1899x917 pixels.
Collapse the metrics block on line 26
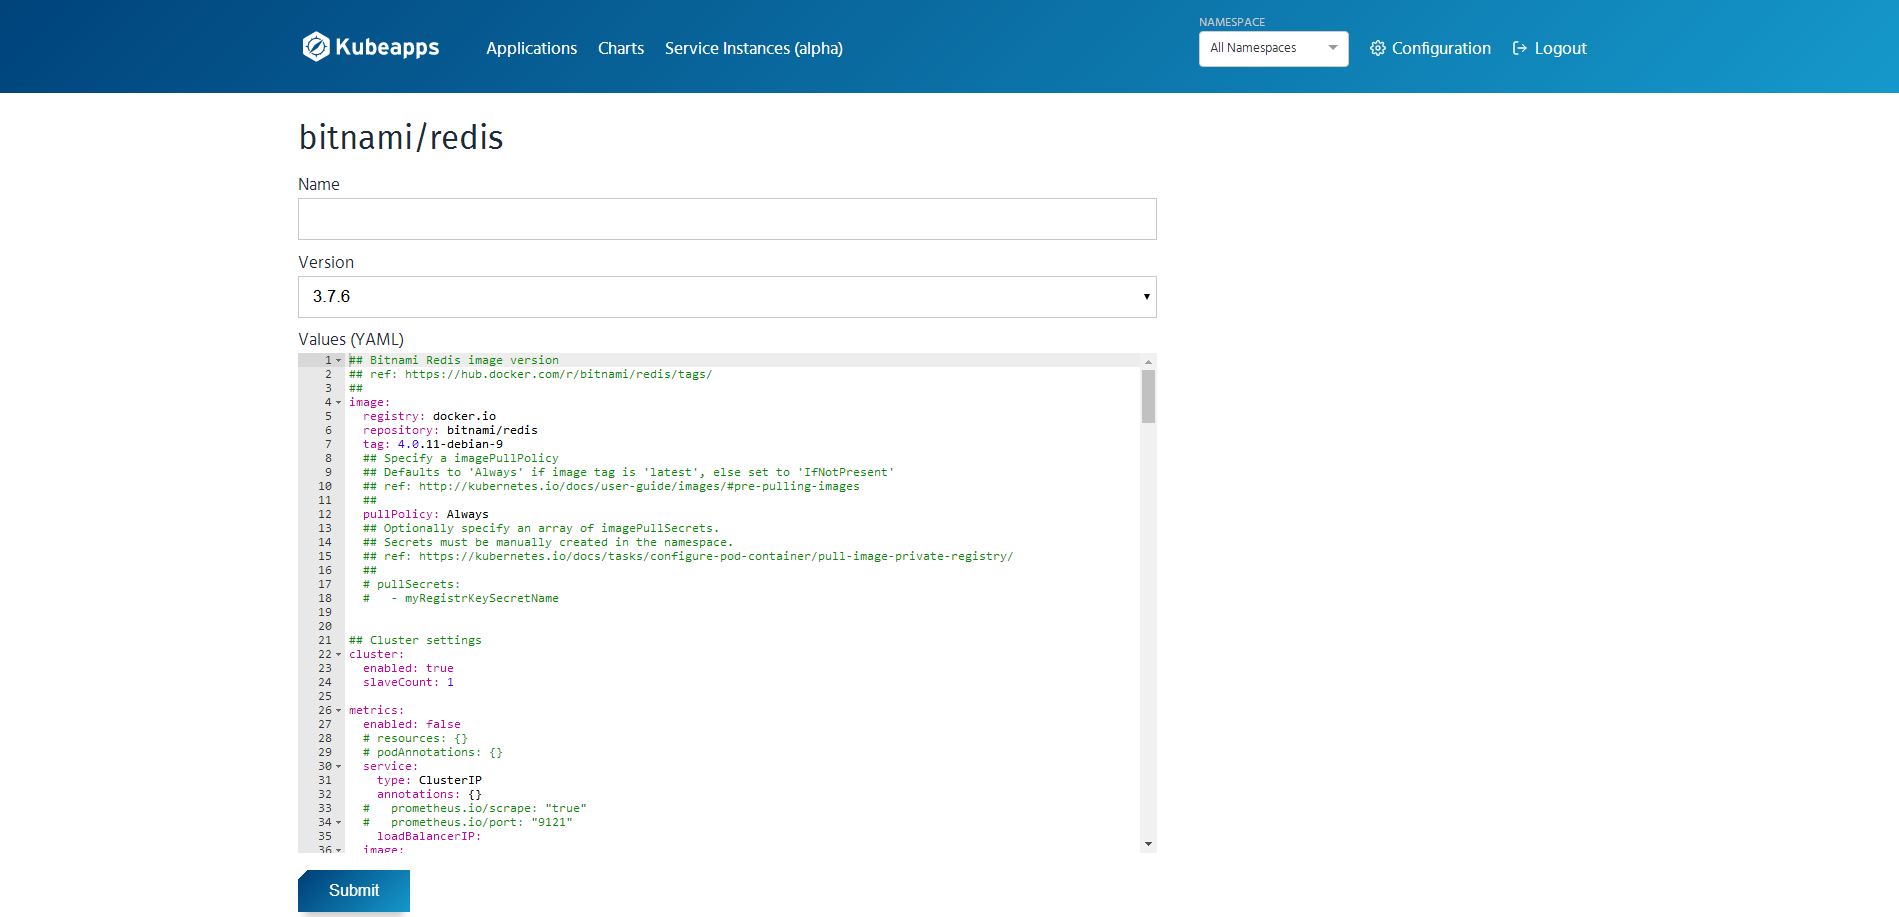338,710
